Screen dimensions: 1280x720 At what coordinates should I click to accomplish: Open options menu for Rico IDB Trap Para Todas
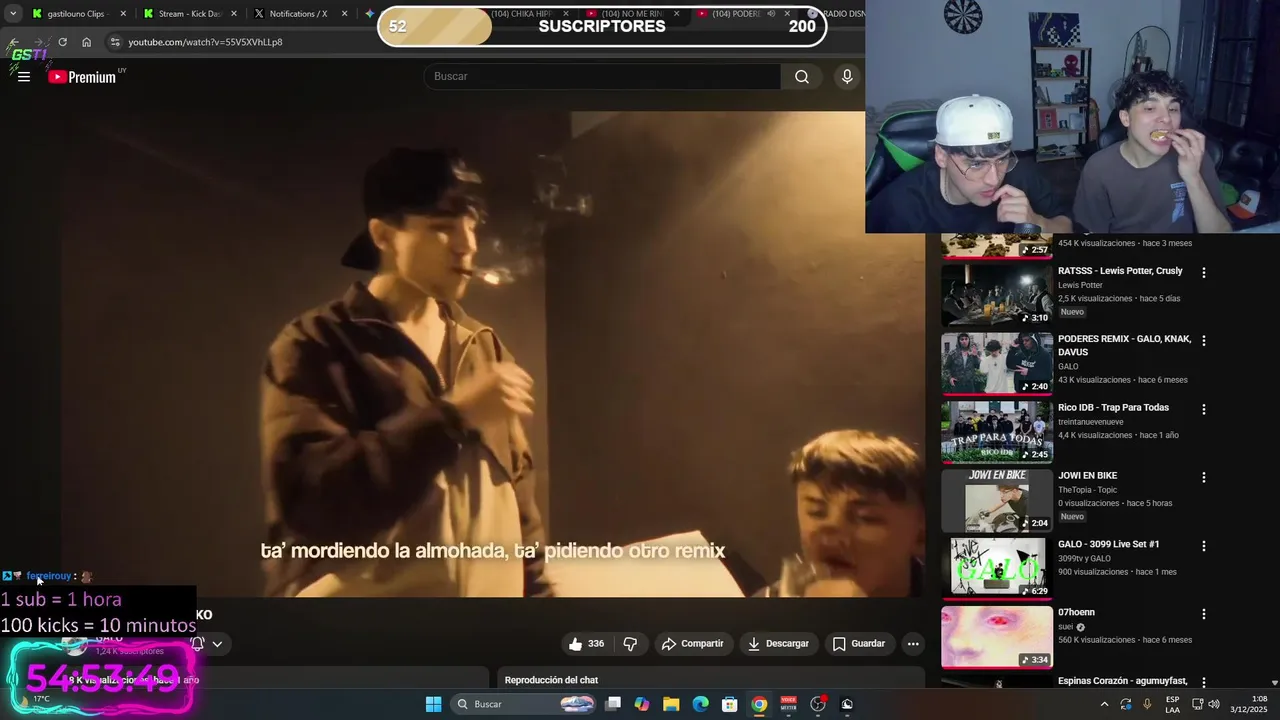tap(1203, 409)
